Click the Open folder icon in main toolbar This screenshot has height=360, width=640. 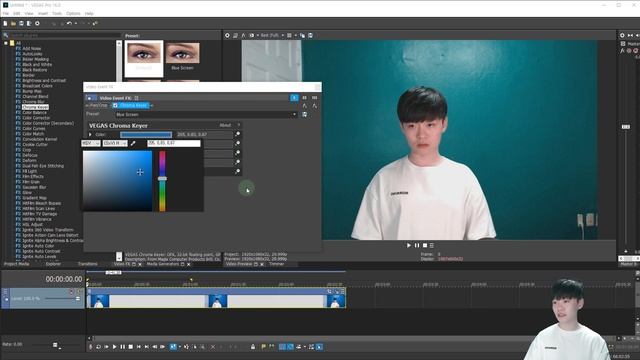(x=13, y=24)
